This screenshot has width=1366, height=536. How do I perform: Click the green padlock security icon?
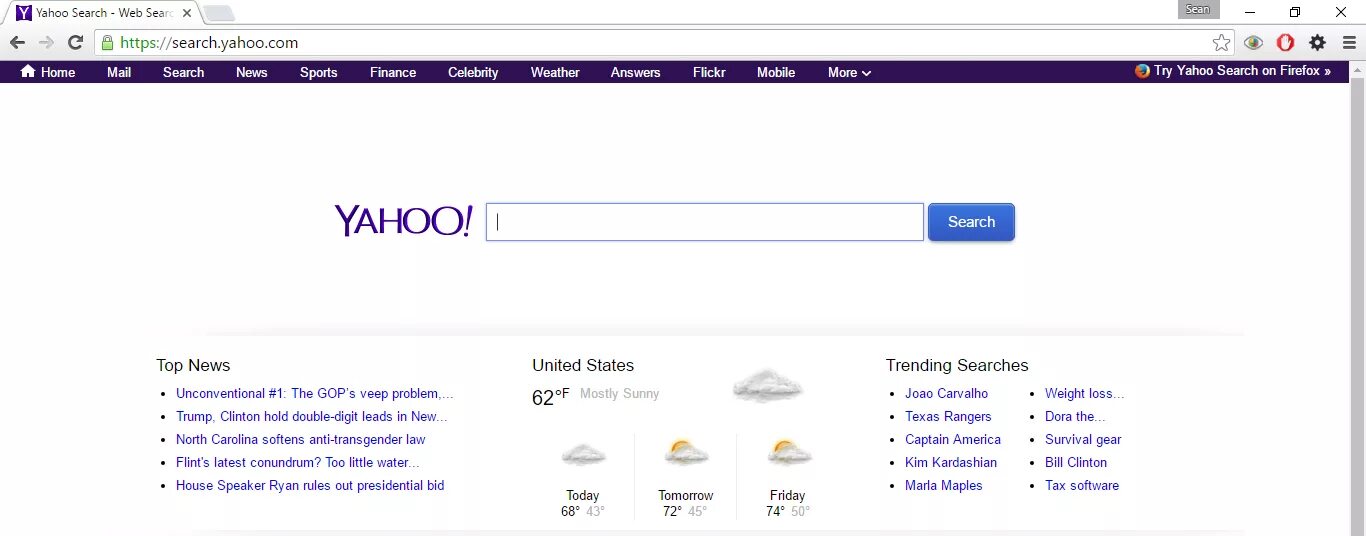107,43
